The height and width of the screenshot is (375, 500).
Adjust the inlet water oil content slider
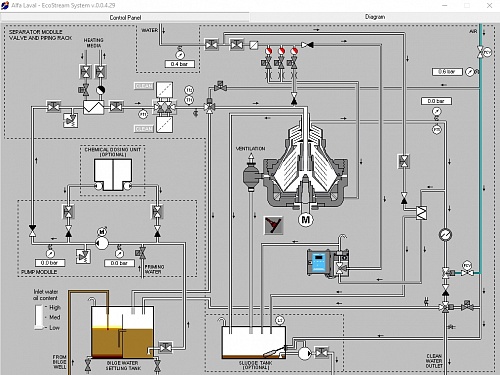(x=39, y=317)
